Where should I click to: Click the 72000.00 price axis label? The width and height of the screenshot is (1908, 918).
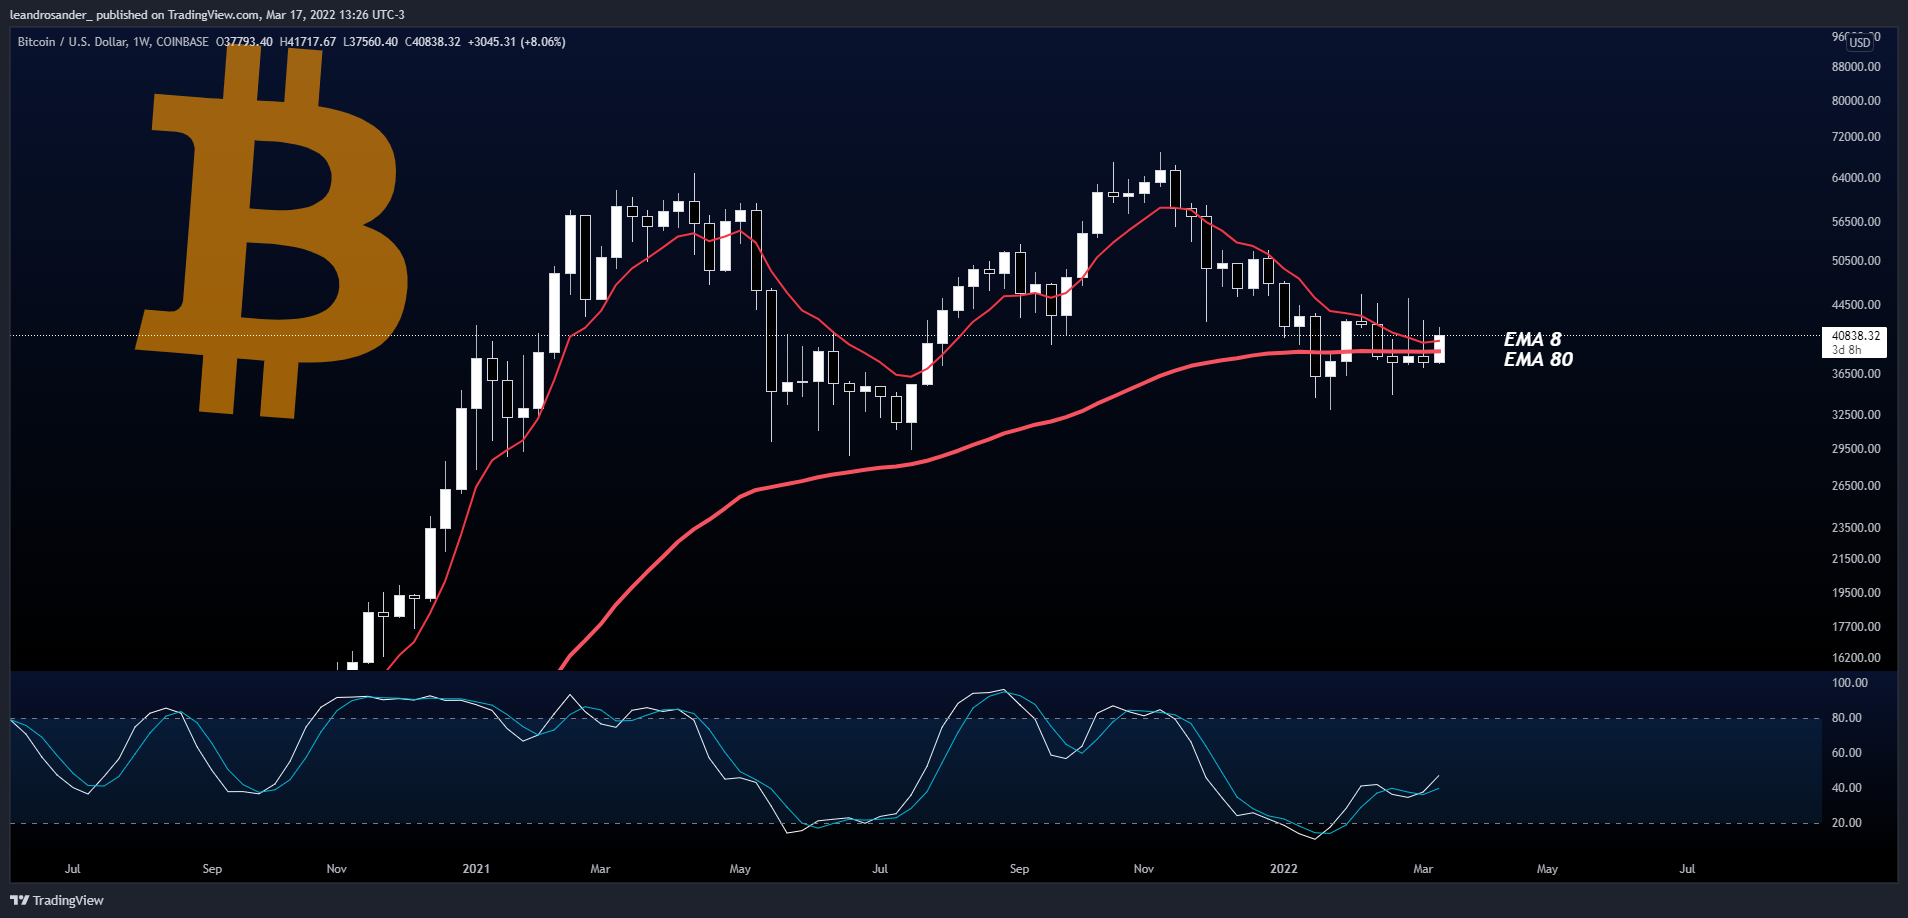(1856, 137)
